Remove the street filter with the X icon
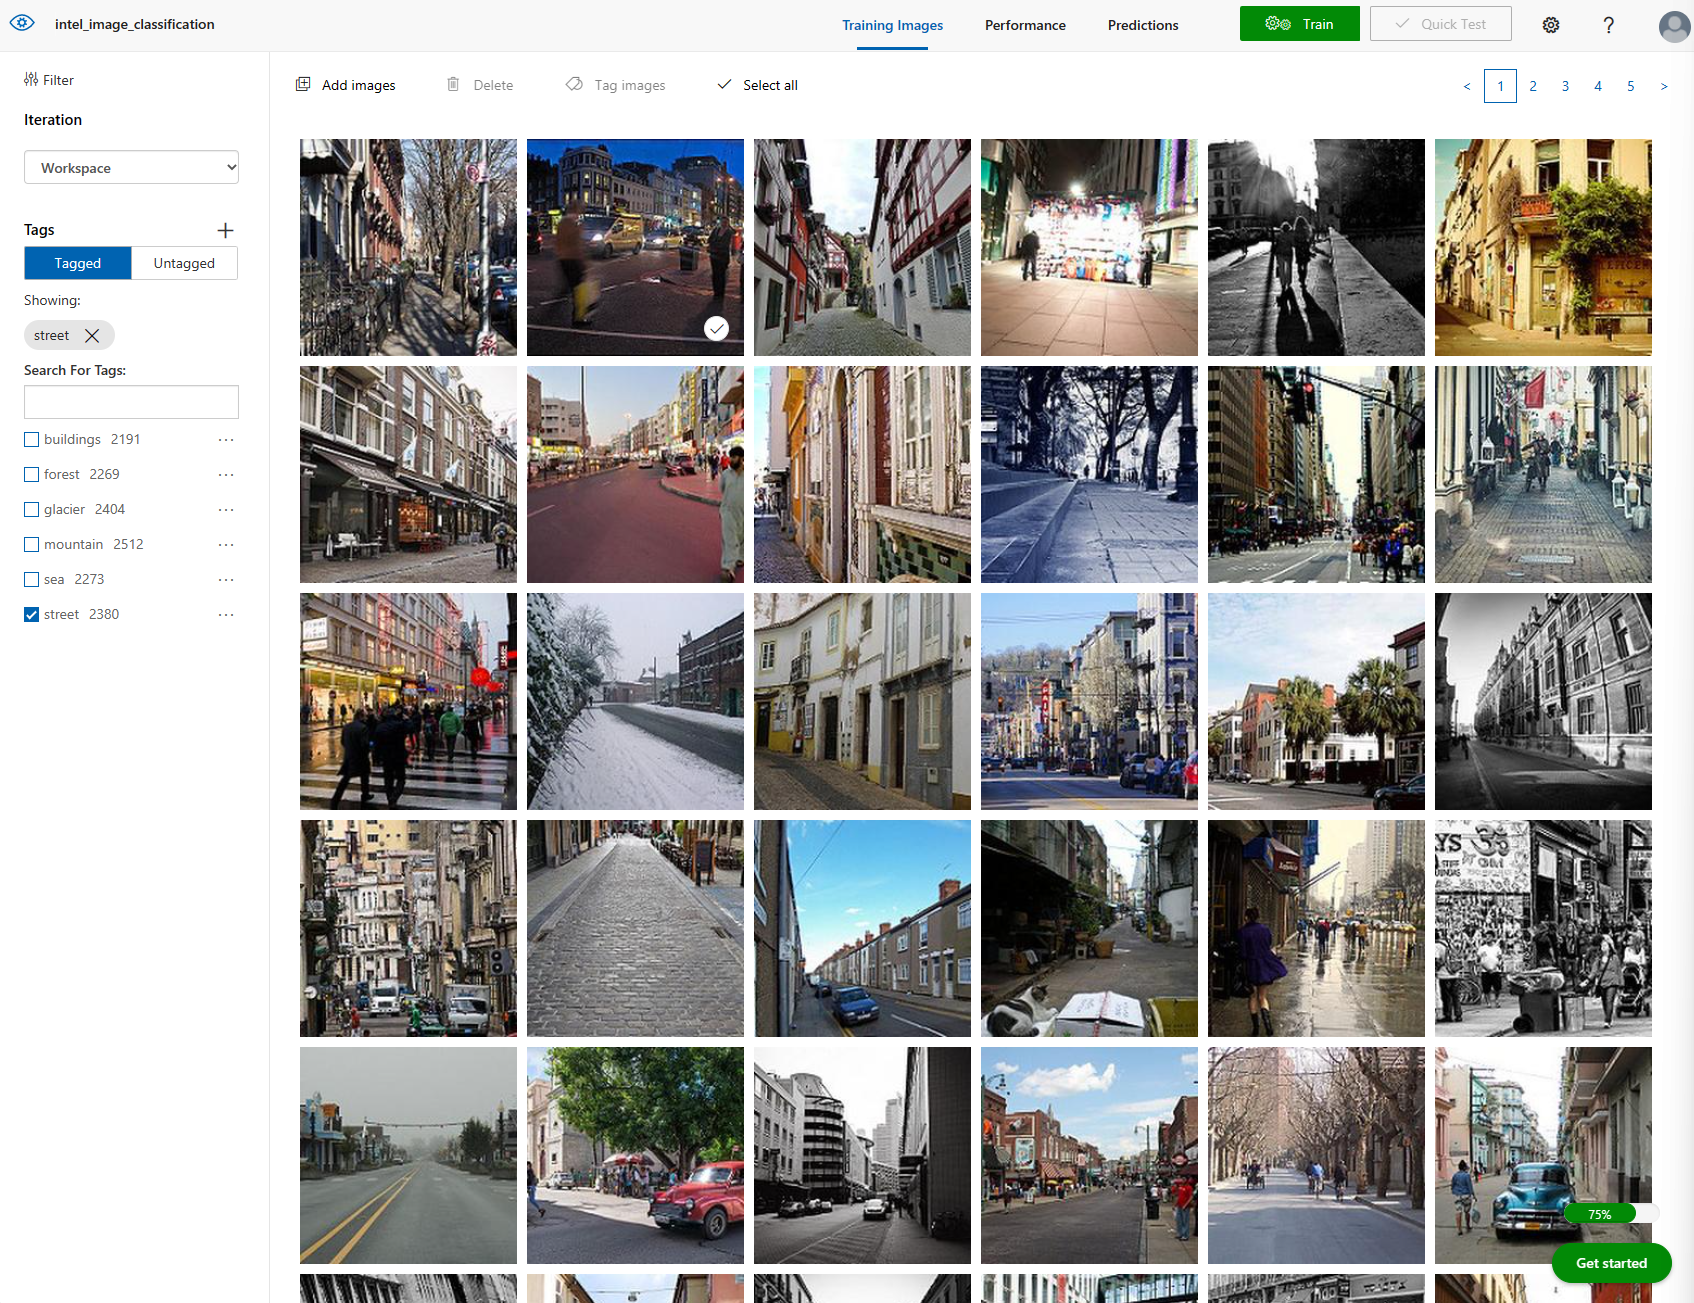The image size is (1694, 1303). [92, 335]
